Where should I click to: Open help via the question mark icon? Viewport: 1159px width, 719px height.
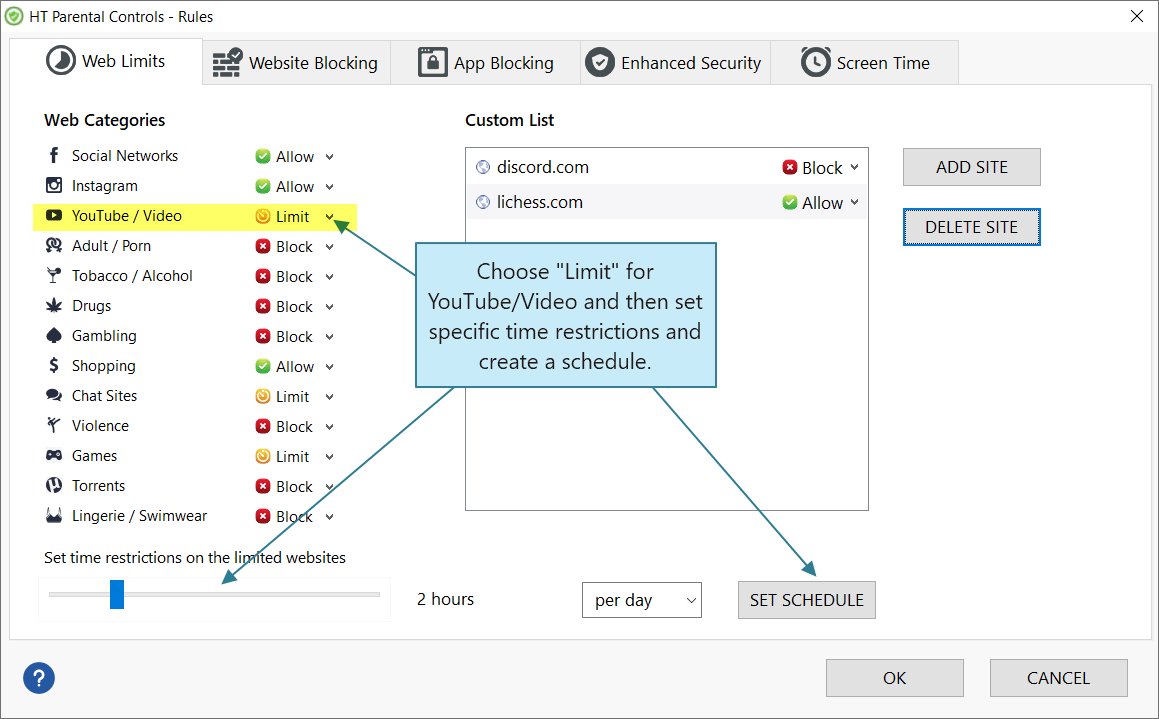pos(38,678)
